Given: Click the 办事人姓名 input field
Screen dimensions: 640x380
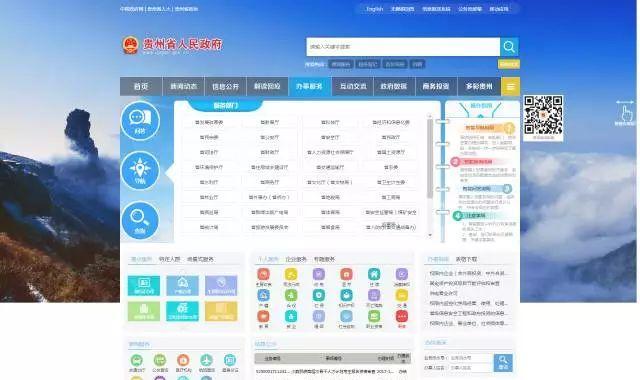Looking at the screenshot, I should click(471, 368).
